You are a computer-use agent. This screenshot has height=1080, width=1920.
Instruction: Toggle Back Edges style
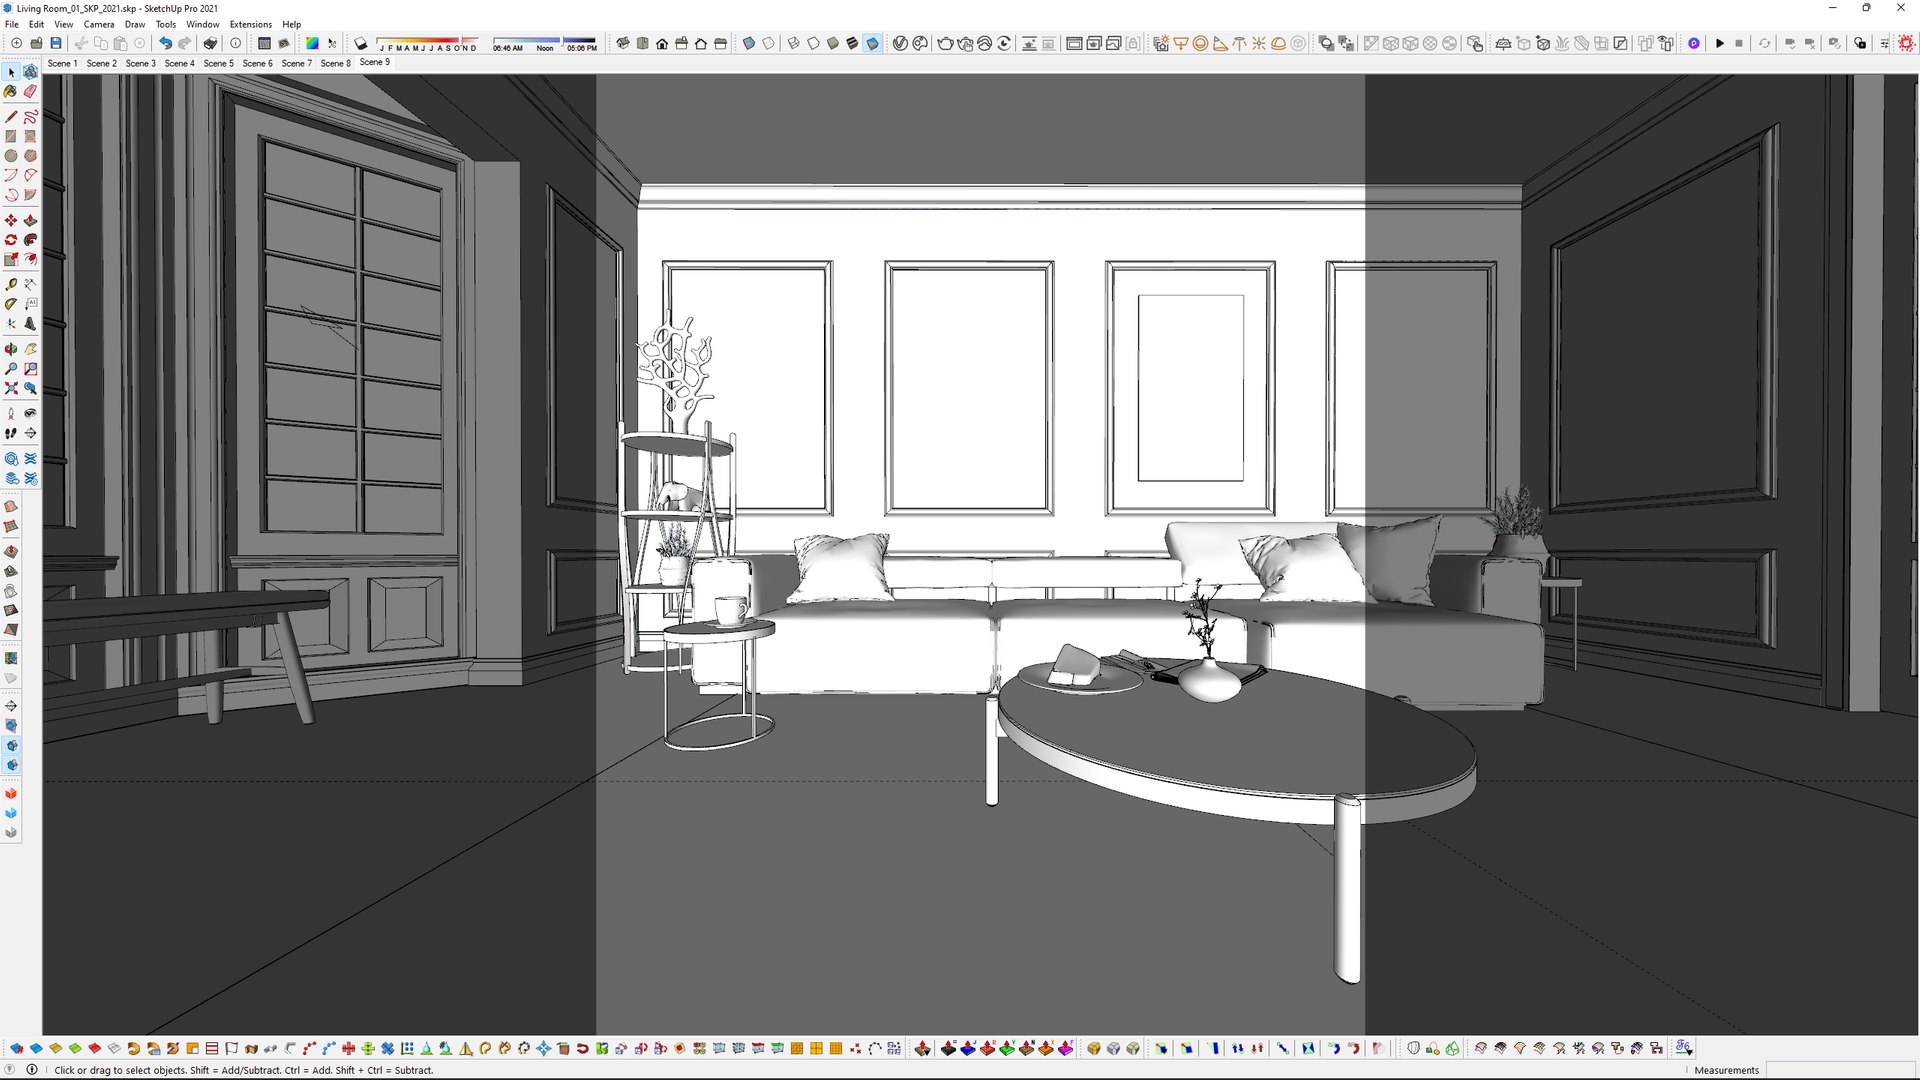pos(768,43)
